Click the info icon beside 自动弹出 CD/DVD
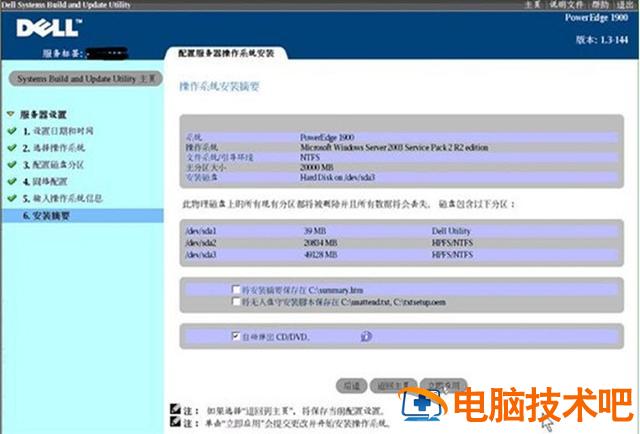The width and height of the screenshot is (640, 434). pyautogui.click(x=366, y=336)
